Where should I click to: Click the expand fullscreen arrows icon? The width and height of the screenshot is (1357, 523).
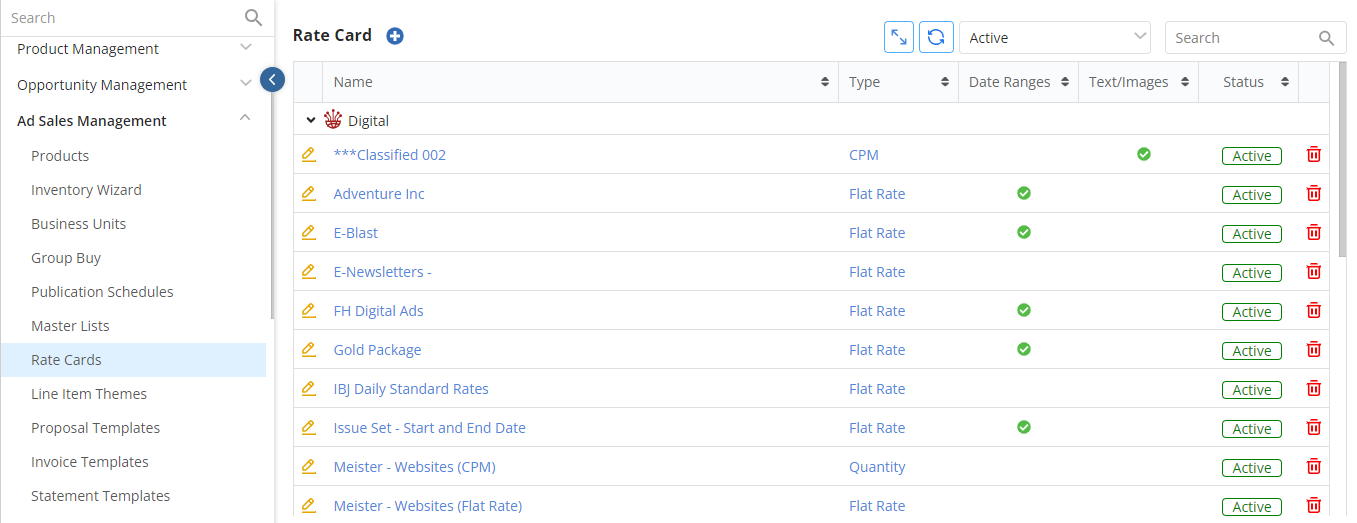(899, 37)
